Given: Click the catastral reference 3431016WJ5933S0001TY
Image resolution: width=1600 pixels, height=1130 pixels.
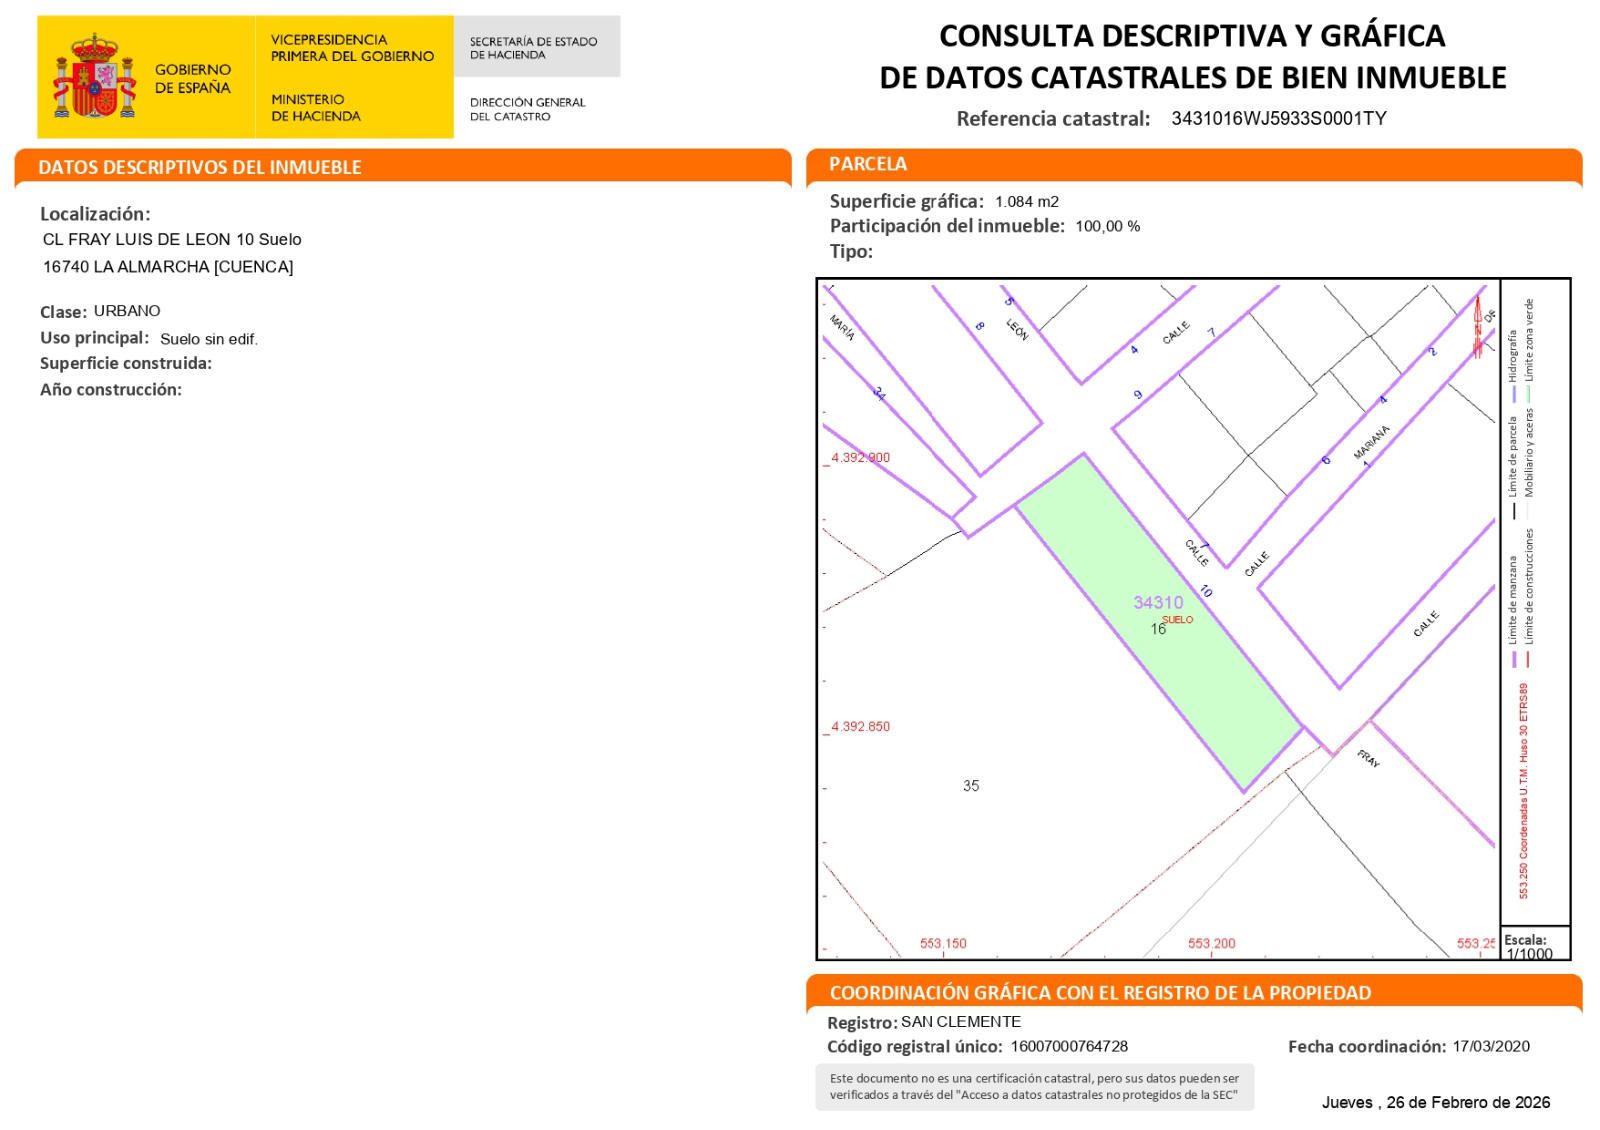Looking at the screenshot, I should point(1278,118).
